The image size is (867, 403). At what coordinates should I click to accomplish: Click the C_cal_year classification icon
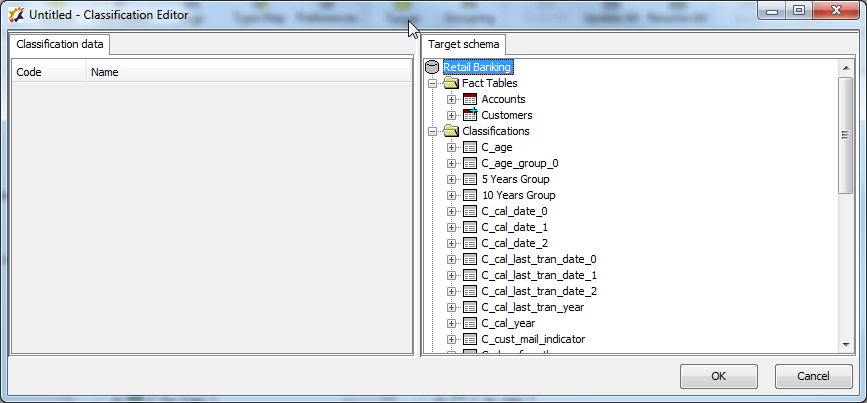pyautogui.click(x=470, y=323)
